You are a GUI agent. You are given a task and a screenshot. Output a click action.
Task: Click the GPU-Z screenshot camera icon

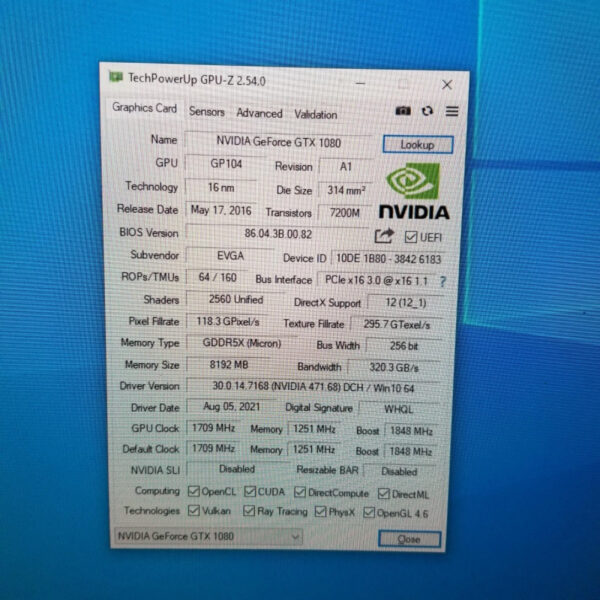(x=403, y=111)
